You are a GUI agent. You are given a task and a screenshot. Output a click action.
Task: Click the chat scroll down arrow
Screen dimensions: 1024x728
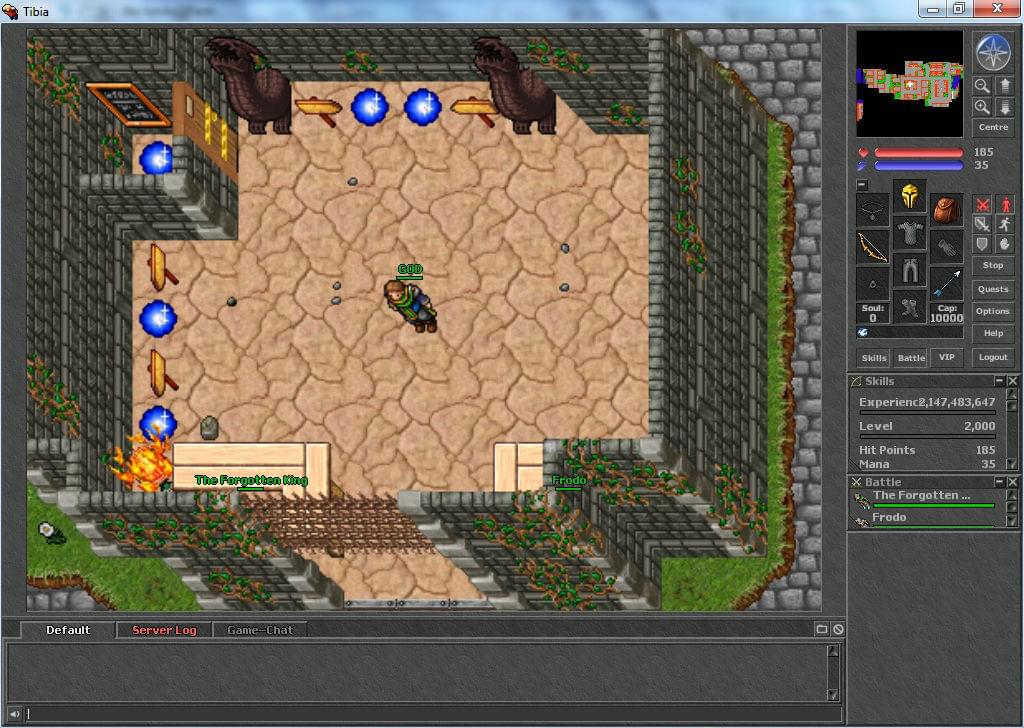pyautogui.click(x=833, y=695)
